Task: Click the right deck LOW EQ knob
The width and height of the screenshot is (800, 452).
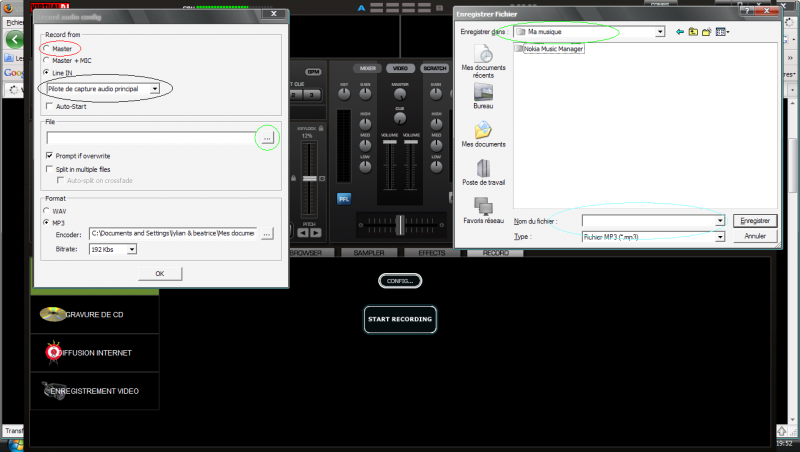Action: point(436,166)
